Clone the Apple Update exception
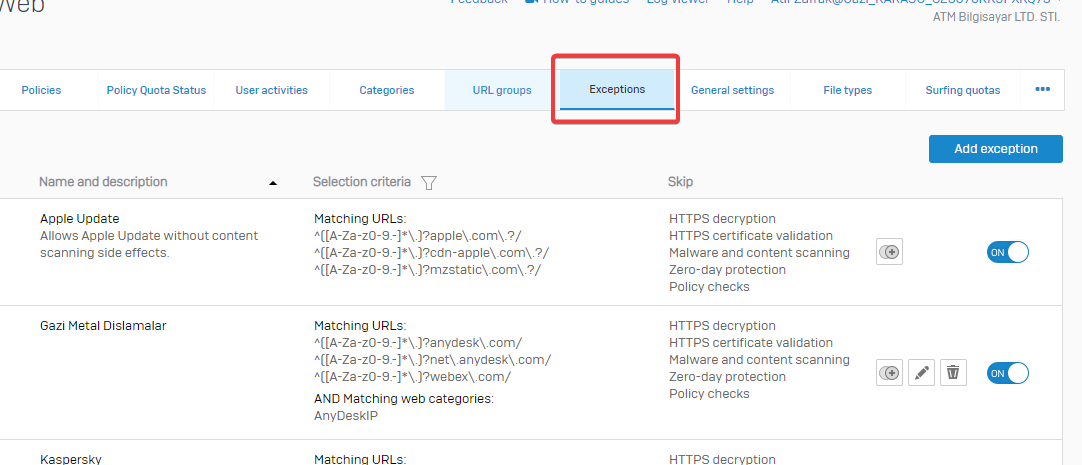 click(x=889, y=253)
